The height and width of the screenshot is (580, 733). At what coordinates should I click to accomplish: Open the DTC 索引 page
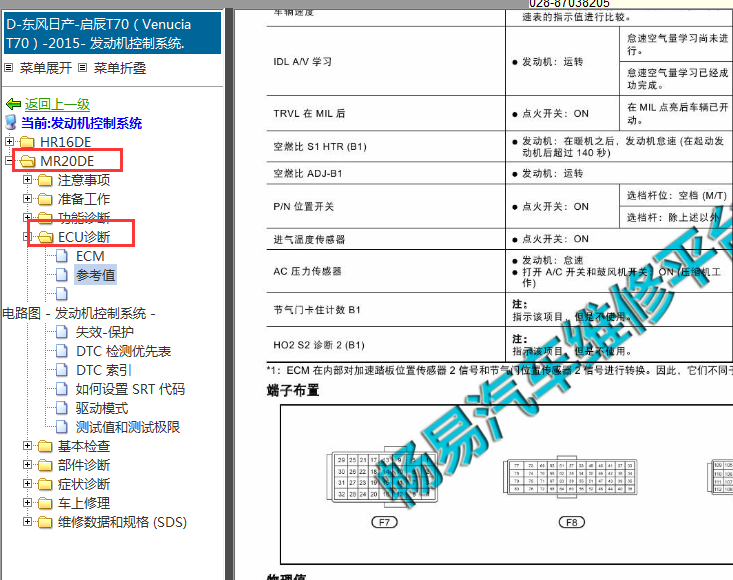tap(104, 370)
